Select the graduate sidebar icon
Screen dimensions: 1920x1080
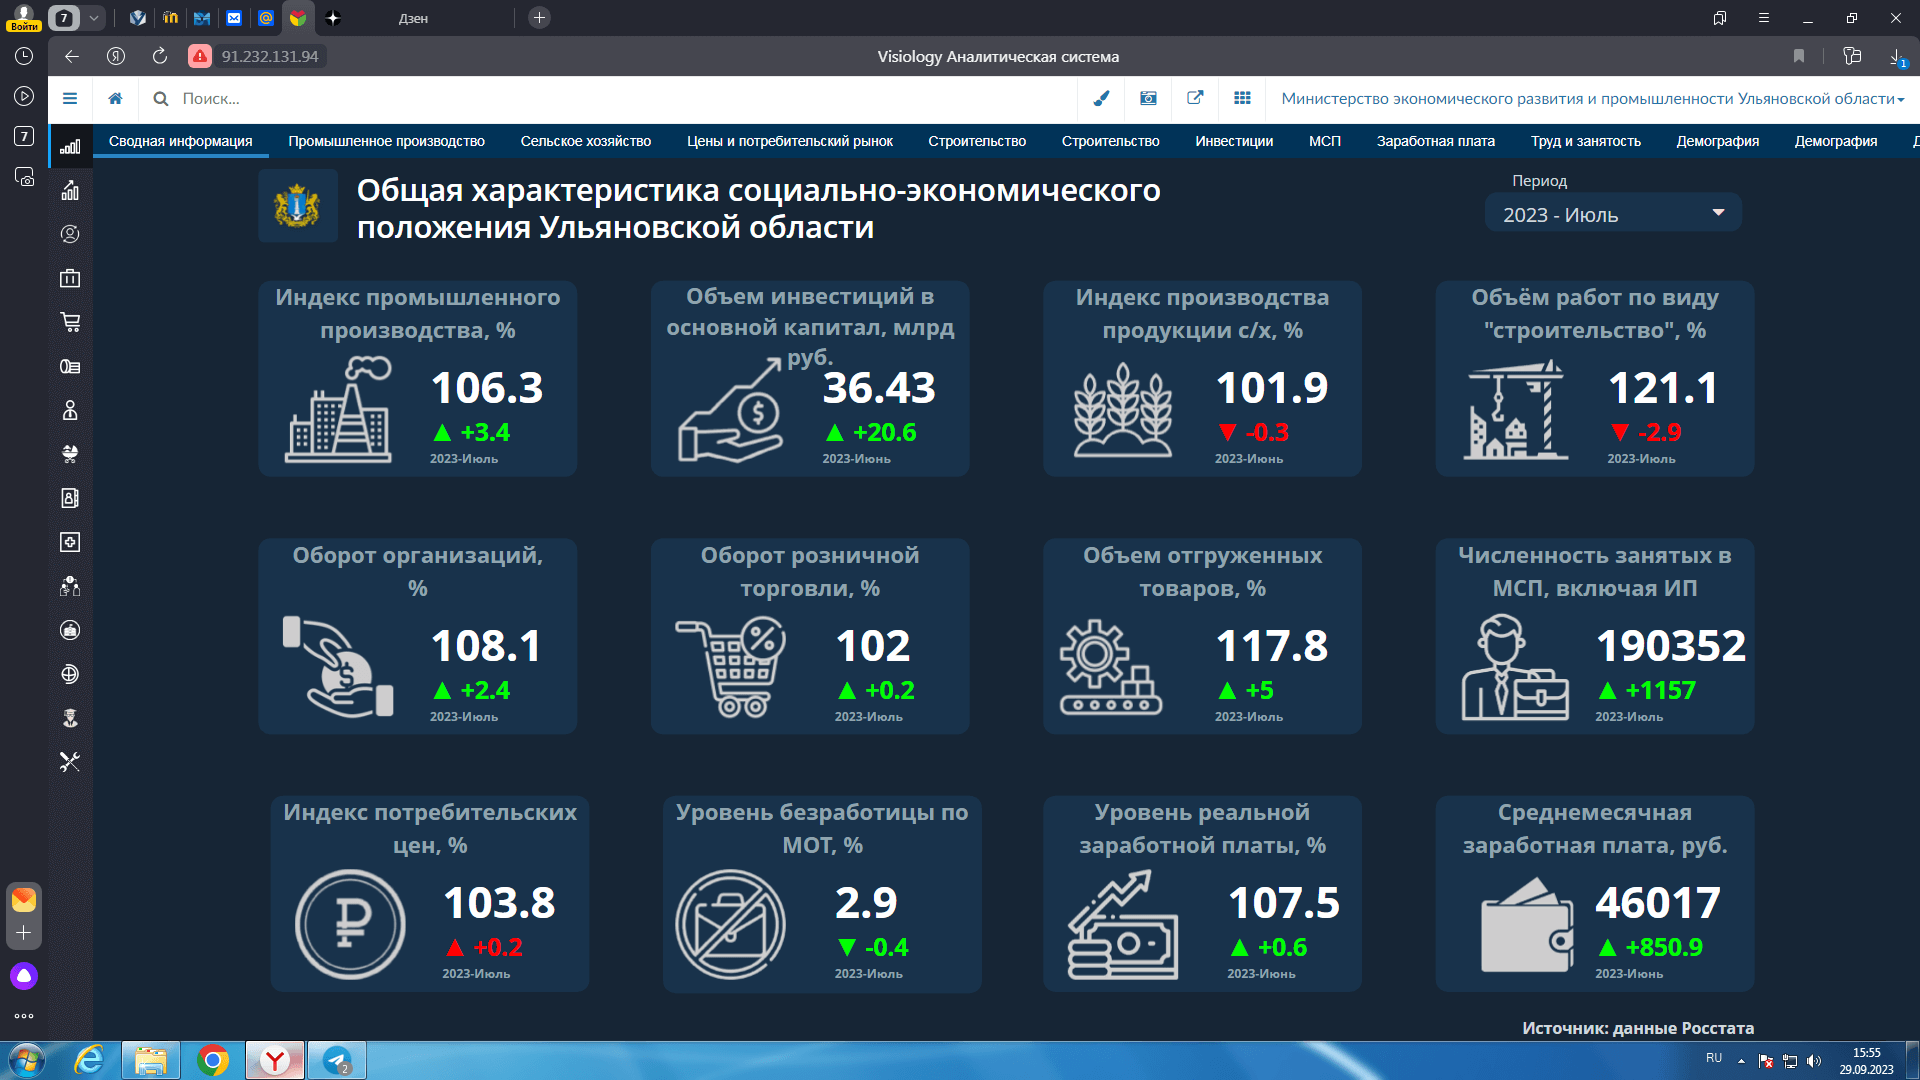[70, 718]
